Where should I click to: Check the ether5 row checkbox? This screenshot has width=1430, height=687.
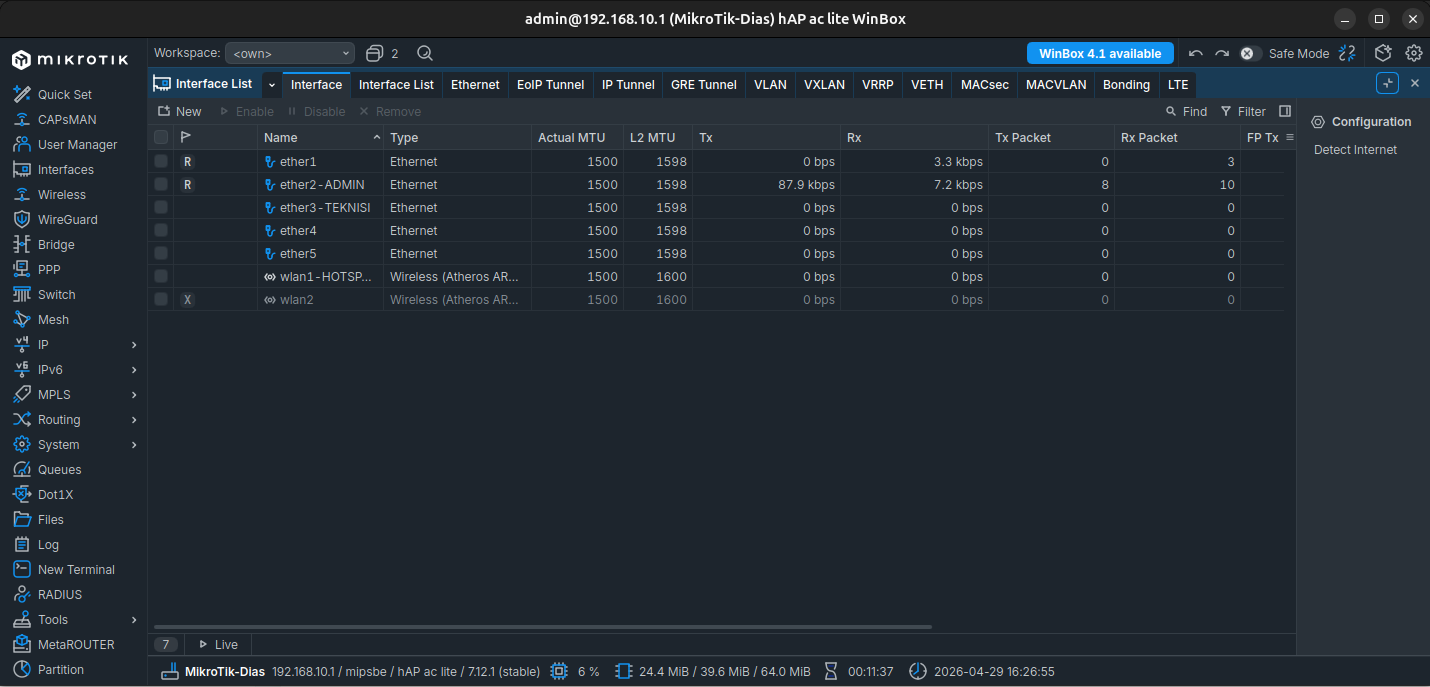[x=161, y=253]
